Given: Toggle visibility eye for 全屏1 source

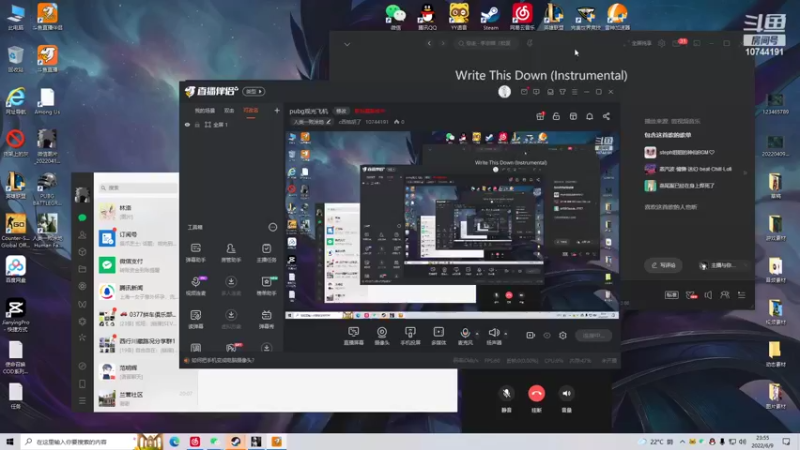Looking at the screenshot, I should pyautogui.click(x=187, y=124).
